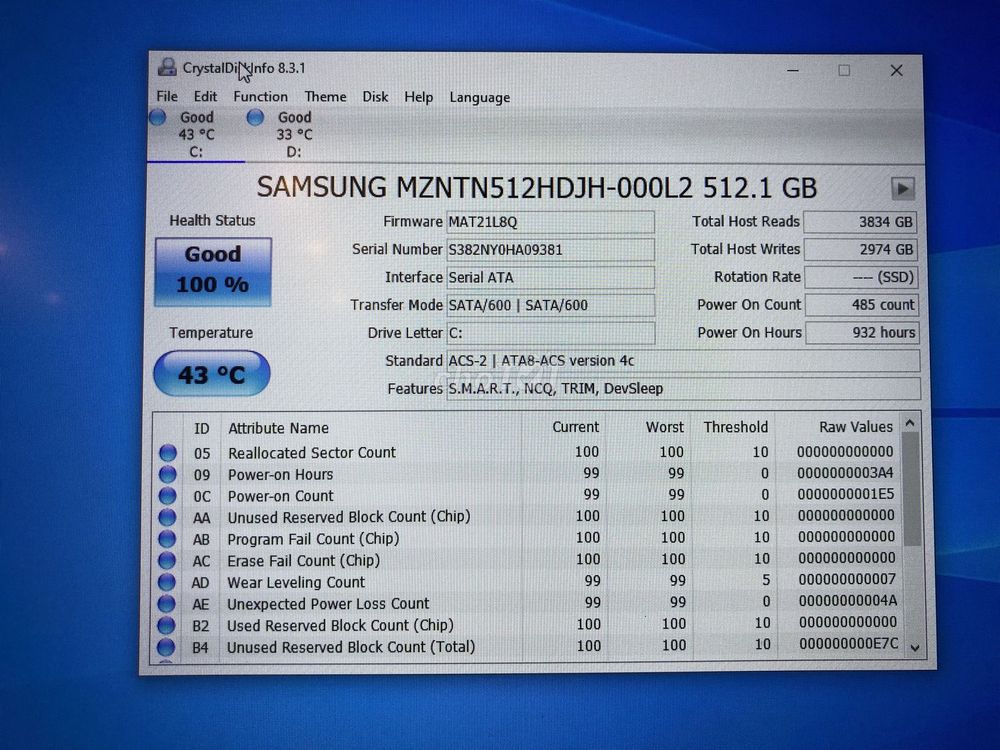Select the Power-on Hours attribute name
The width and height of the screenshot is (1000, 750).
click(x=281, y=474)
